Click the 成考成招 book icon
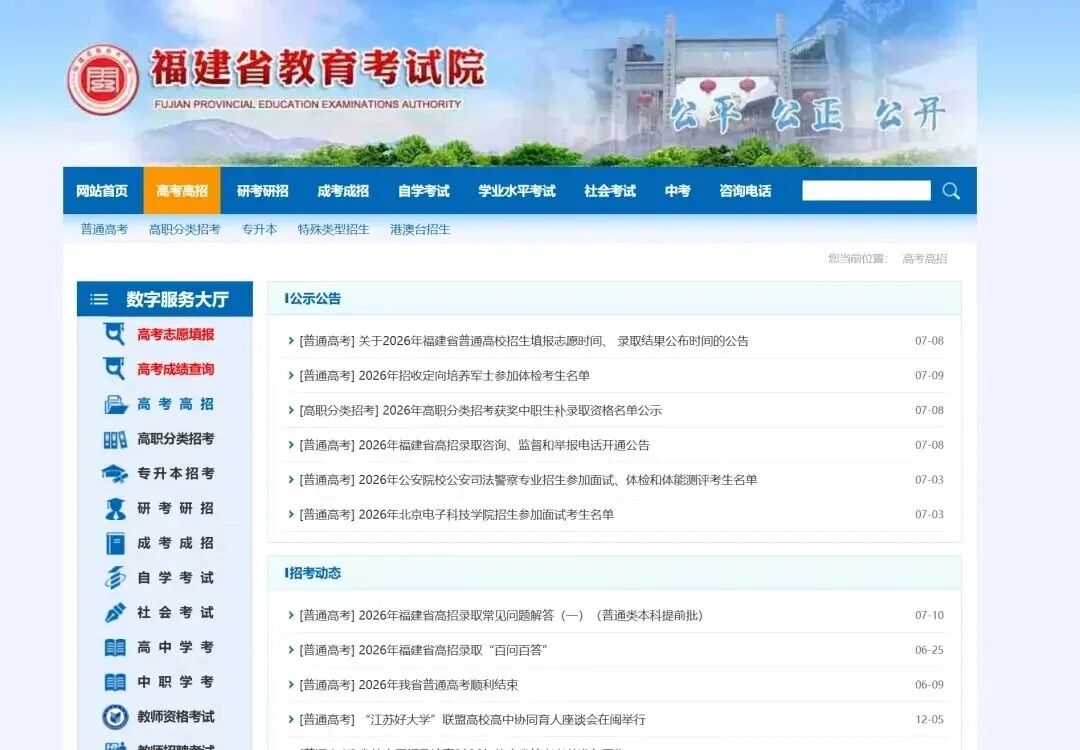 tap(115, 543)
